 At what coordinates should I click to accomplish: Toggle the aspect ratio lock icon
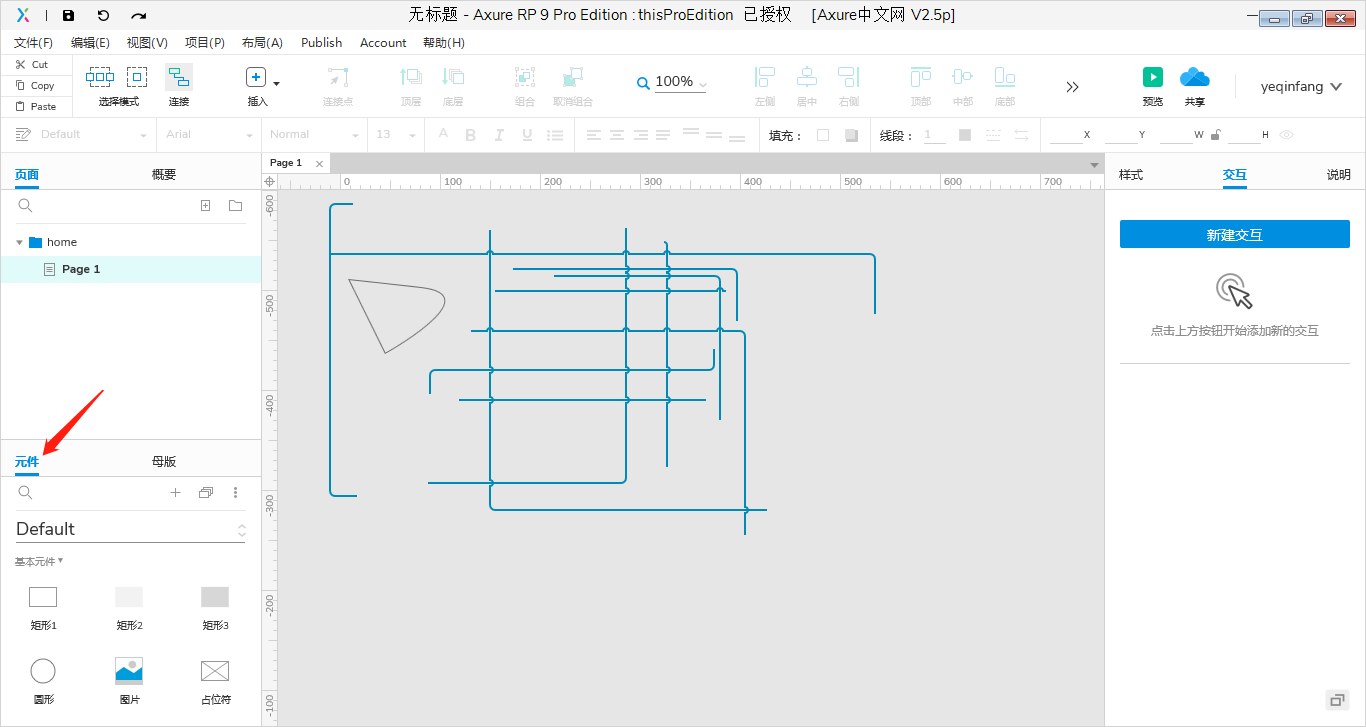coord(1215,135)
